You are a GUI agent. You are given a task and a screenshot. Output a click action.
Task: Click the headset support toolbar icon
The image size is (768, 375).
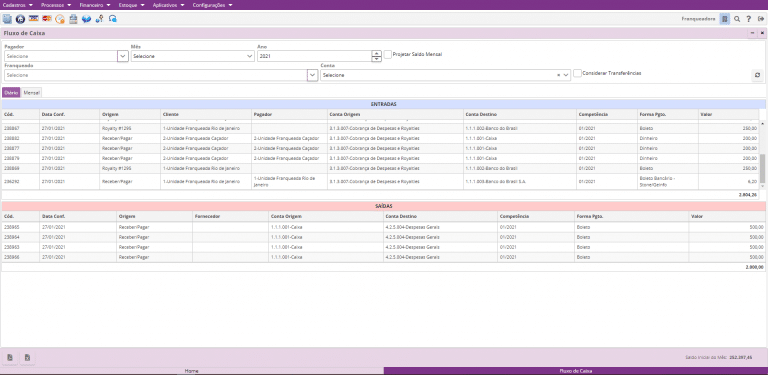tap(113, 19)
